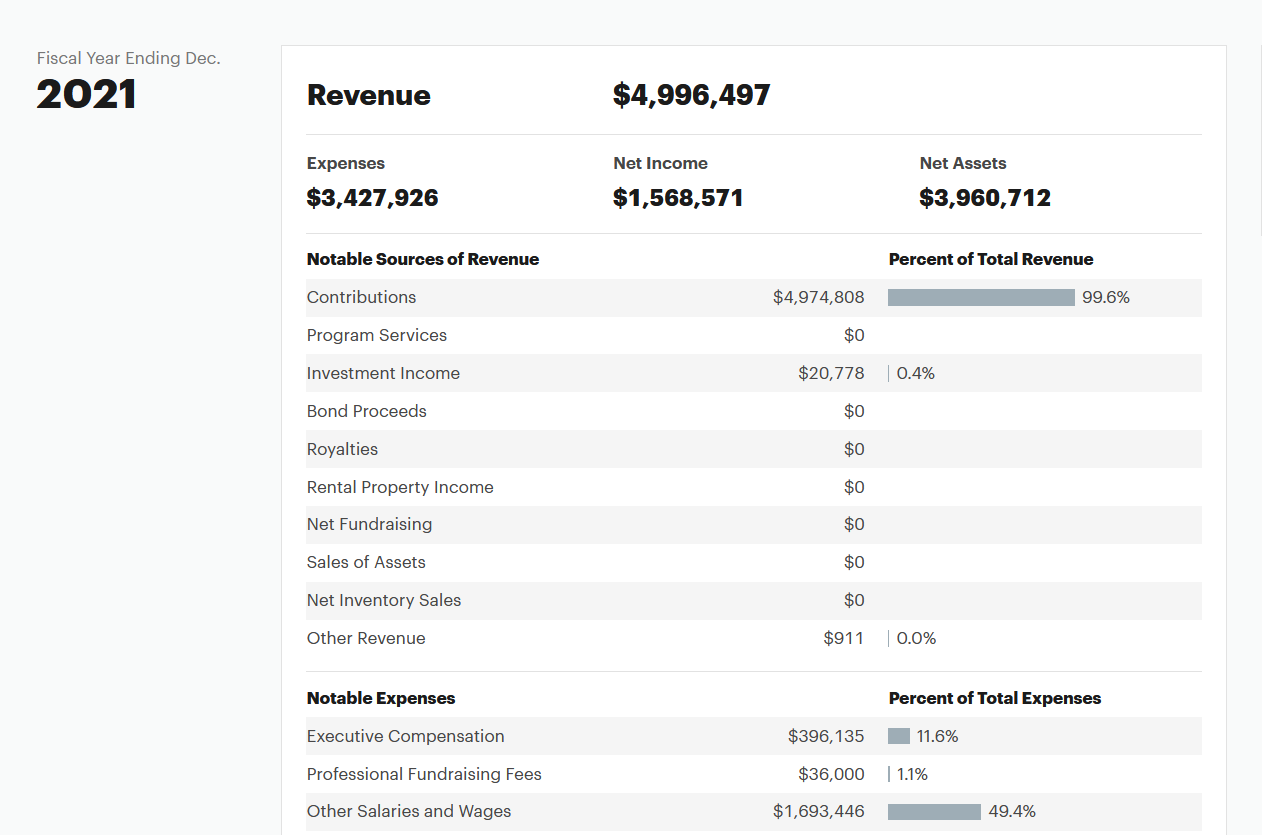1262x835 pixels.
Task: Click the Bond Proceeds row label
Action: point(367,411)
